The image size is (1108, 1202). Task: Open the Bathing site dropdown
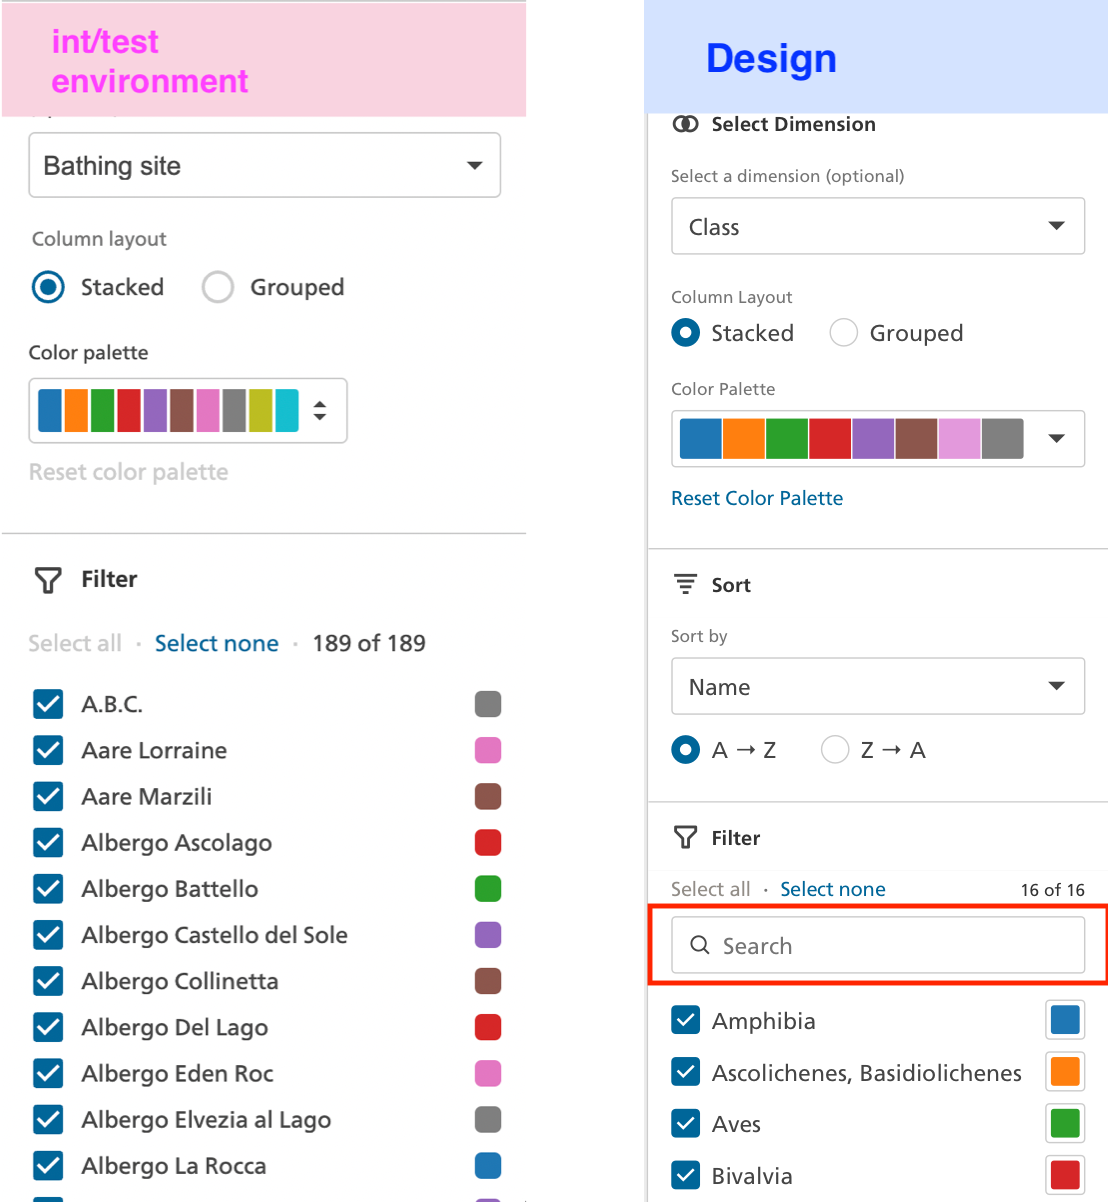(264, 165)
